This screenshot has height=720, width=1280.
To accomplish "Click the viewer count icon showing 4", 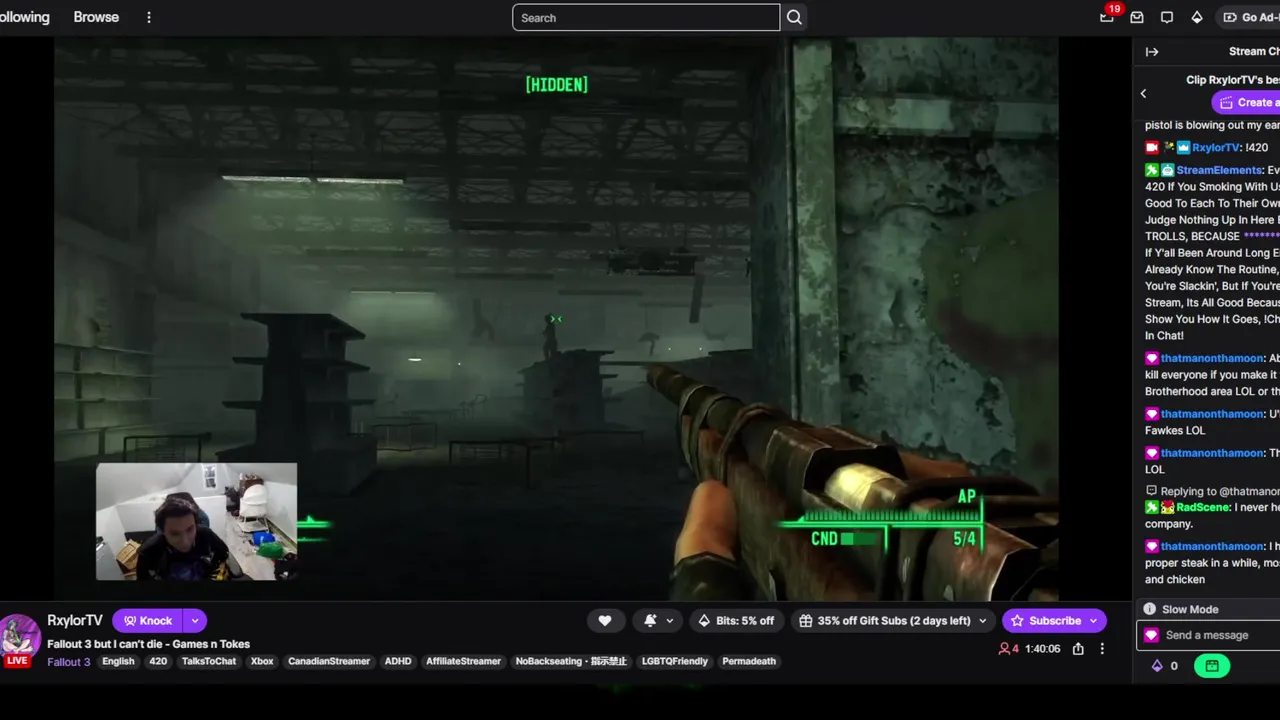I will click(1008, 649).
